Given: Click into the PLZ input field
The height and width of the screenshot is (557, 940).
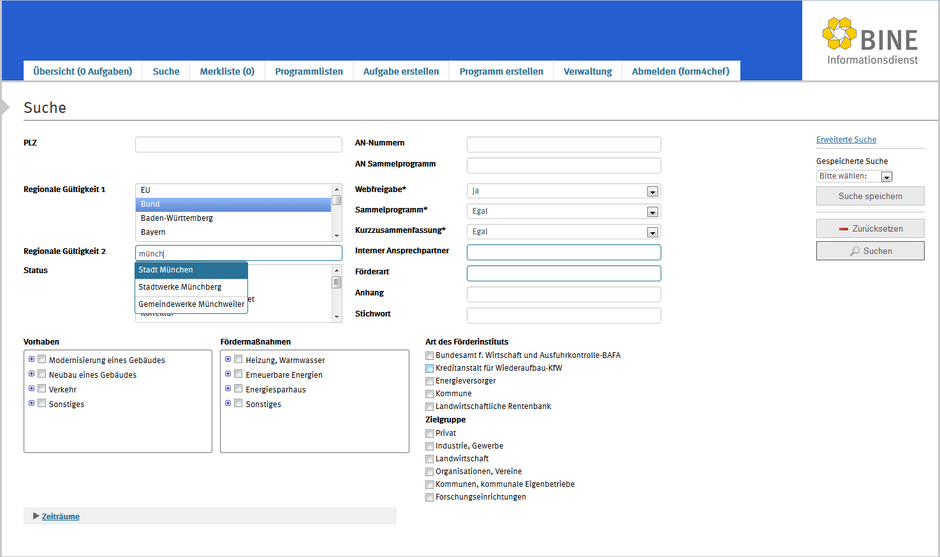Looking at the screenshot, I should point(239,144).
